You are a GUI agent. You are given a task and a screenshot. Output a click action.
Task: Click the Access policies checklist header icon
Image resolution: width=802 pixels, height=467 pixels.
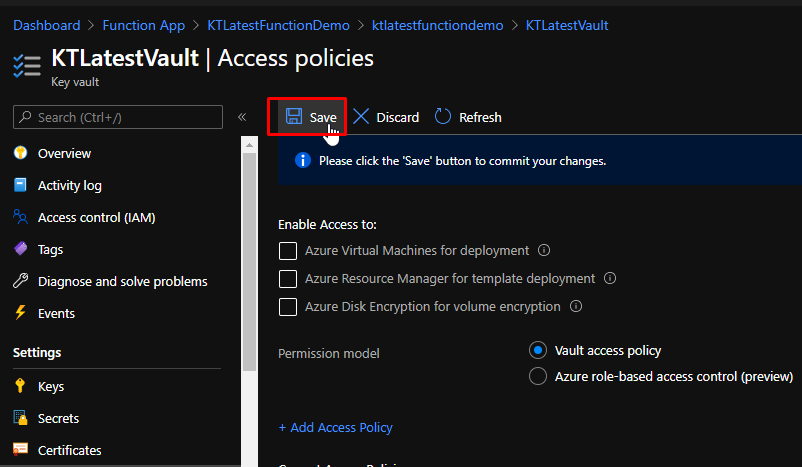click(27, 66)
